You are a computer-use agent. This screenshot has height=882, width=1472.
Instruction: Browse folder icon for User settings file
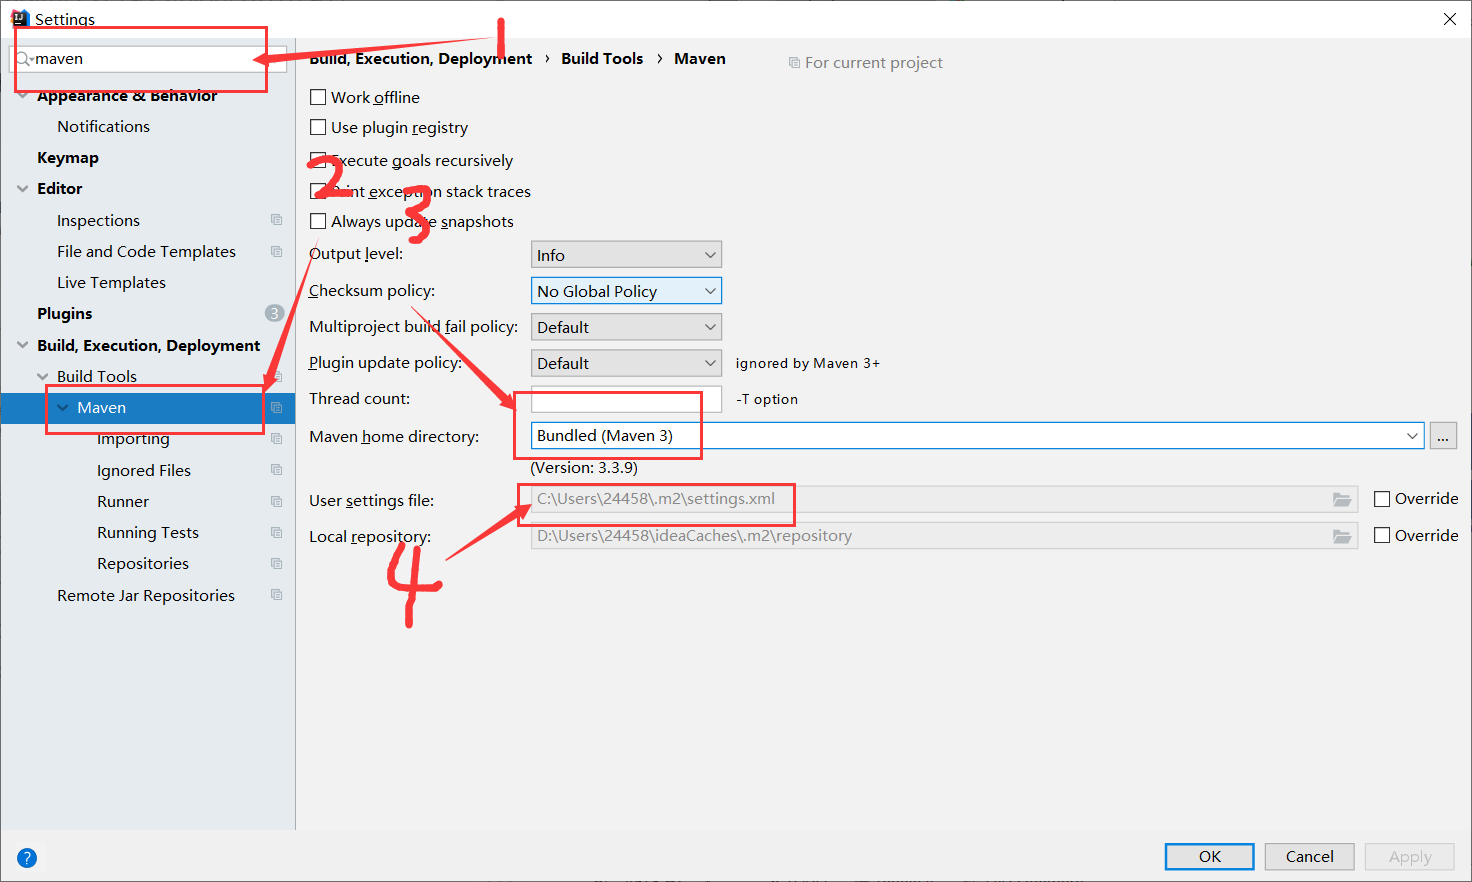pyautogui.click(x=1342, y=500)
